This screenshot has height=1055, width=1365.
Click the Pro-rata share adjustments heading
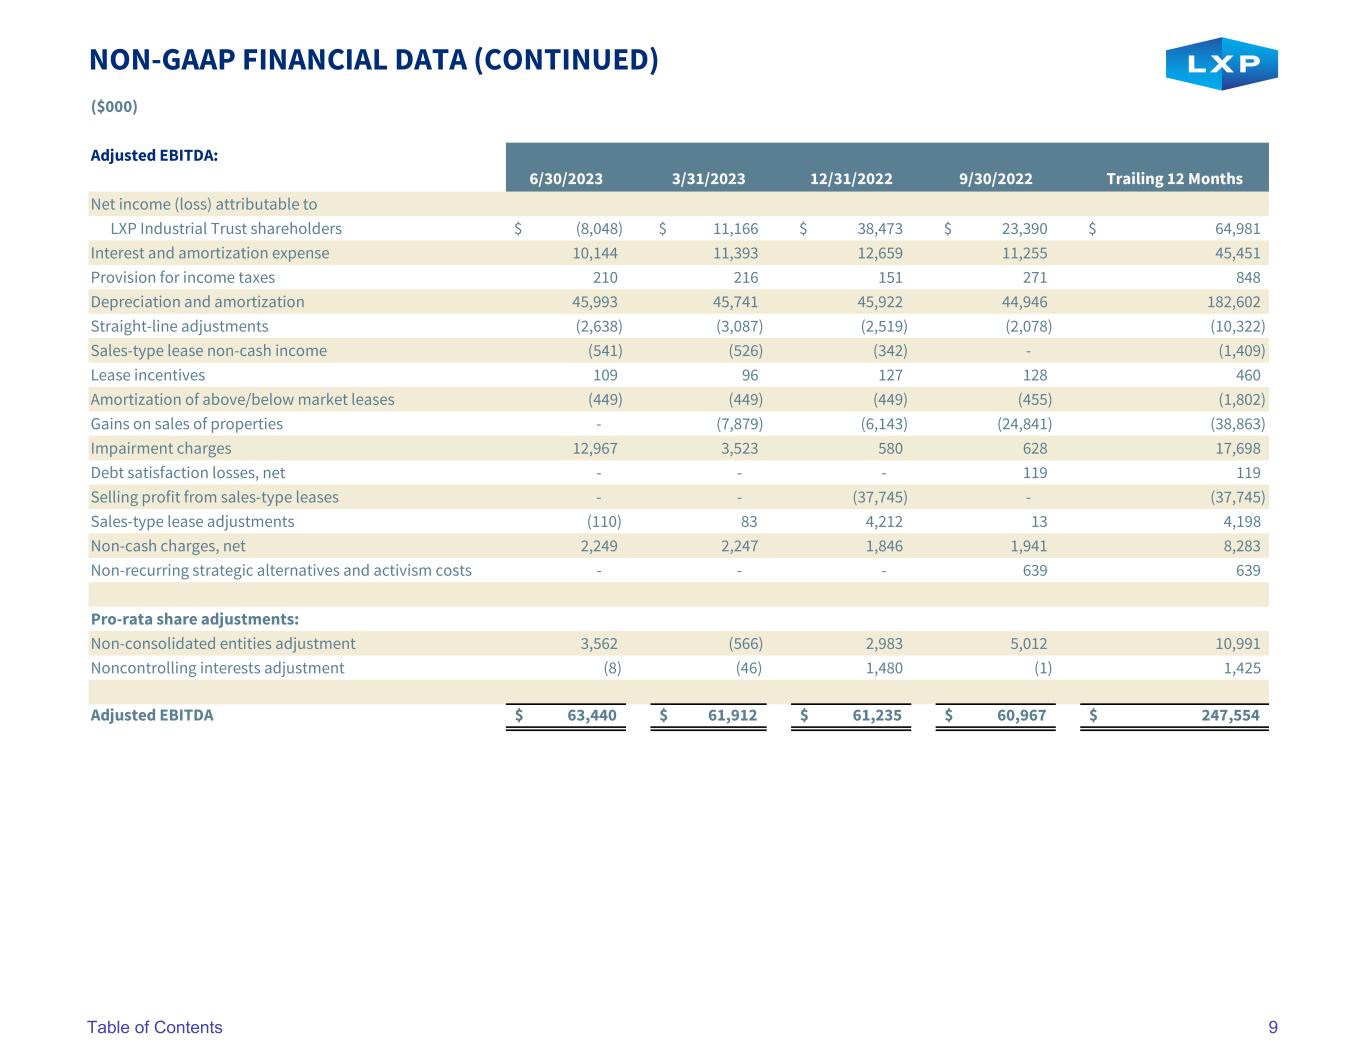[194, 619]
